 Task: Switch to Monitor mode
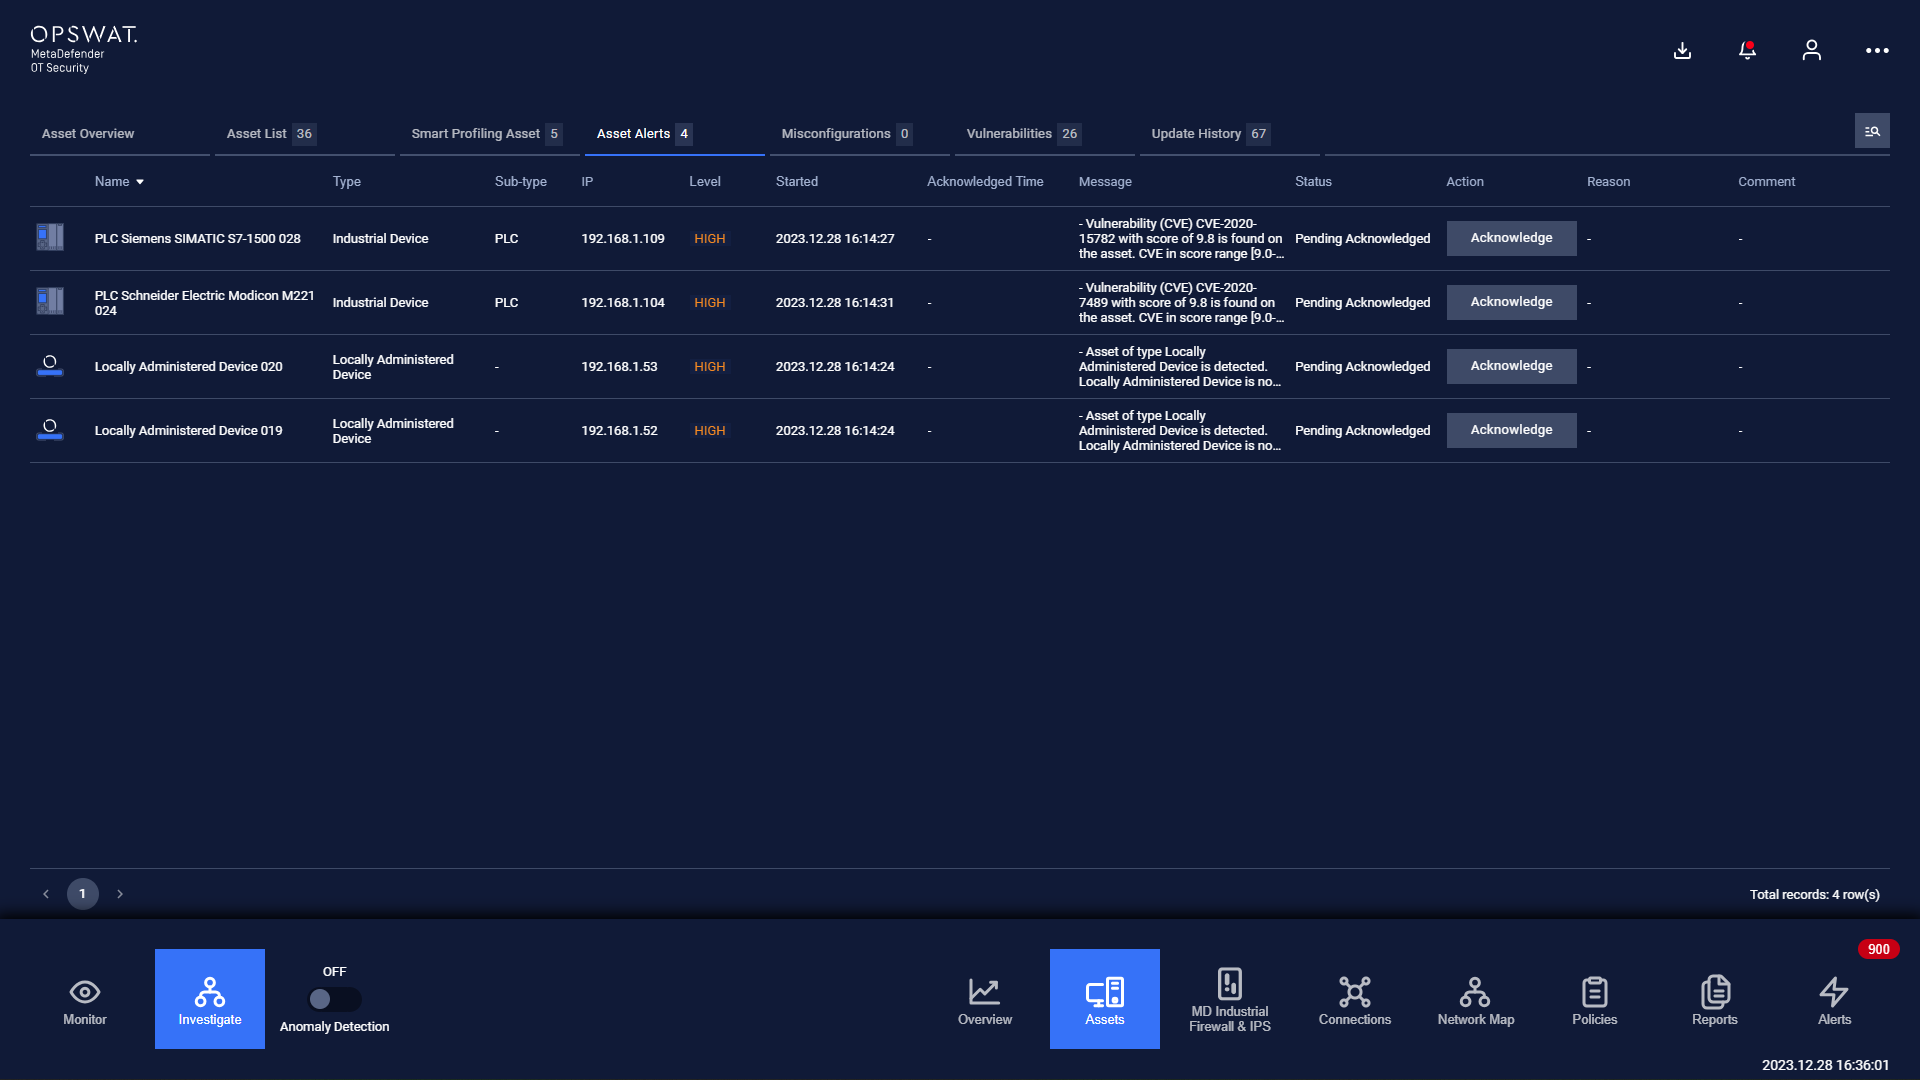click(x=85, y=999)
